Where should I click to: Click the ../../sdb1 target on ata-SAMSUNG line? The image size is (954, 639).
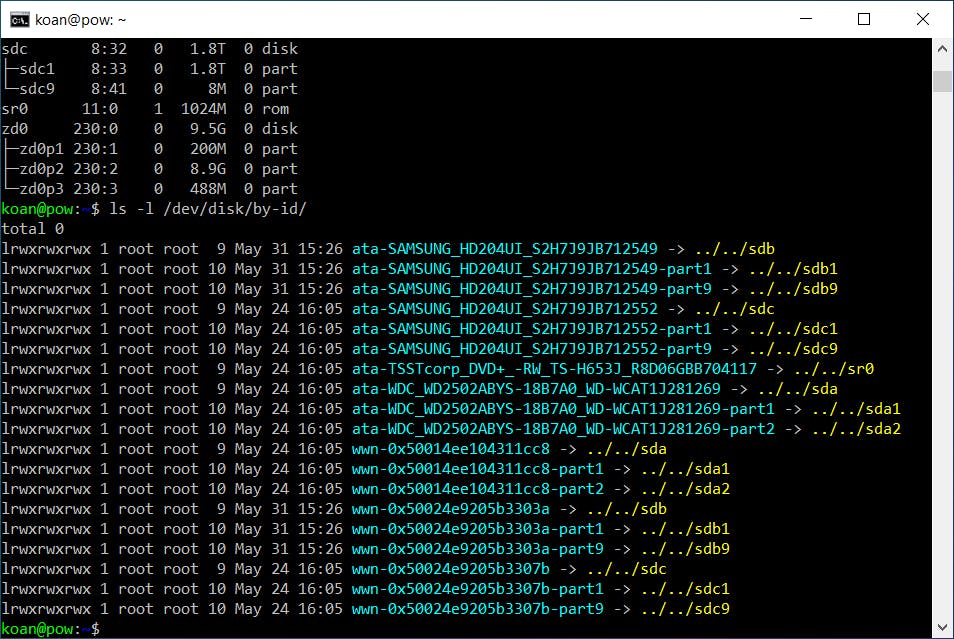pos(793,269)
